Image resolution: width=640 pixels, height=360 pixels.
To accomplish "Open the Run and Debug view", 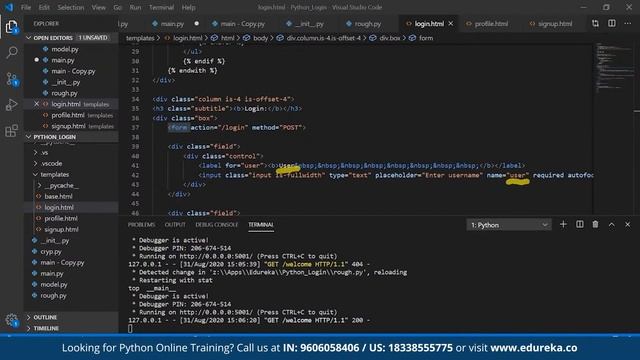I will [x=11, y=105].
